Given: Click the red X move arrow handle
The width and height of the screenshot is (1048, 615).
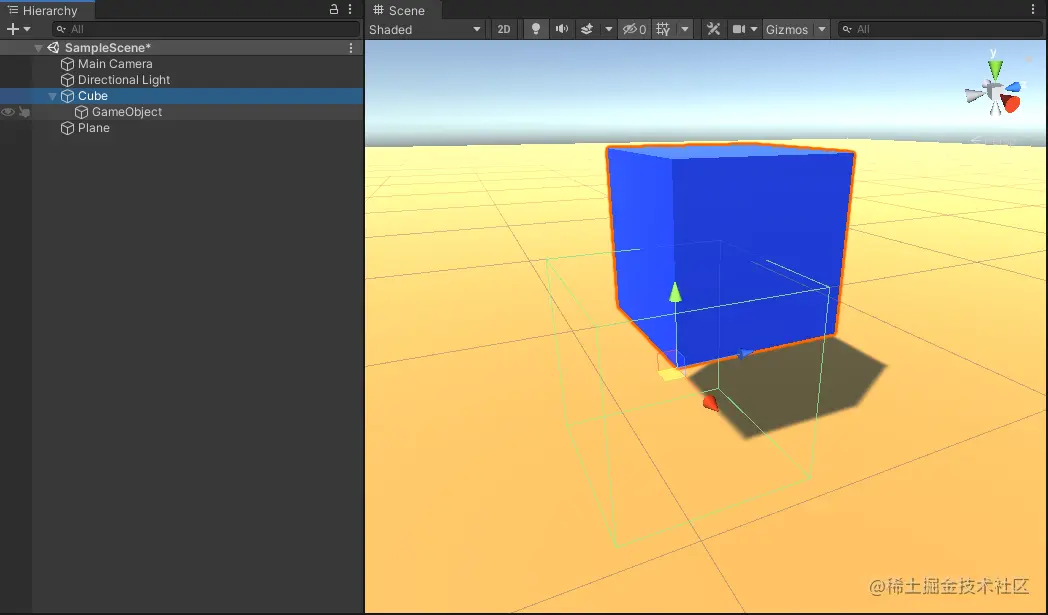Looking at the screenshot, I should (710, 402).
